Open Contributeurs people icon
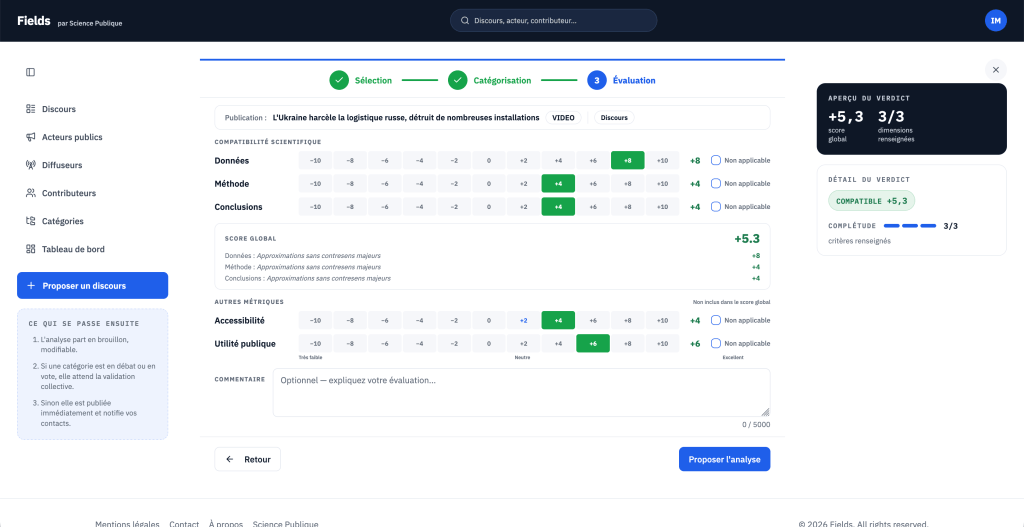Image resolution: width=1024 pixels, height=527 pixels. [30, 193]
